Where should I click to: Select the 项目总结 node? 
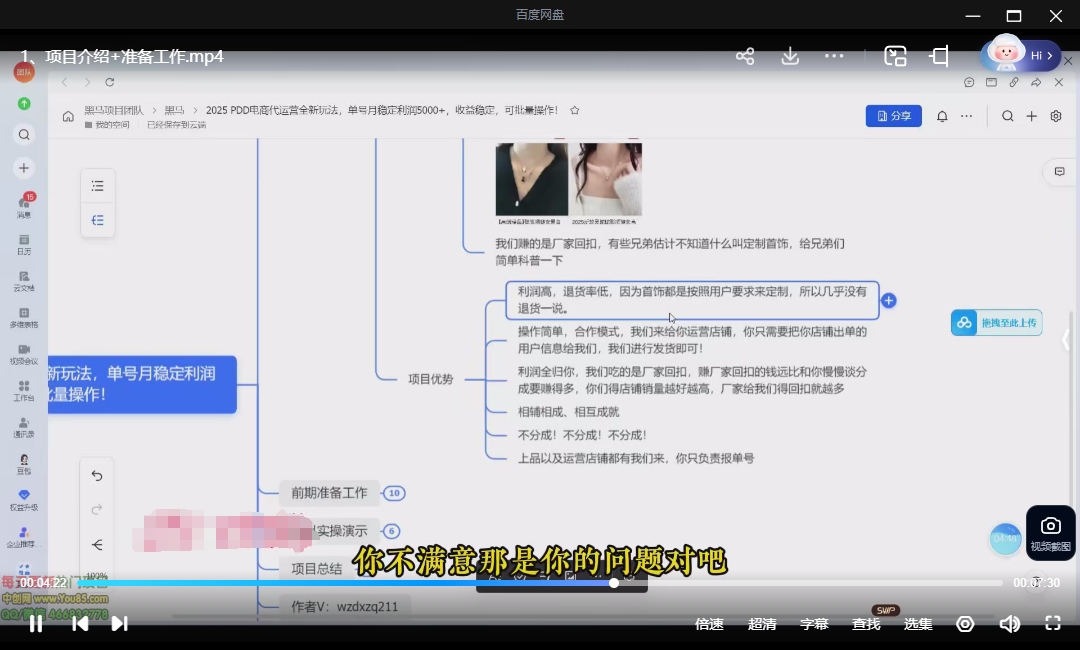coord(316,569)
